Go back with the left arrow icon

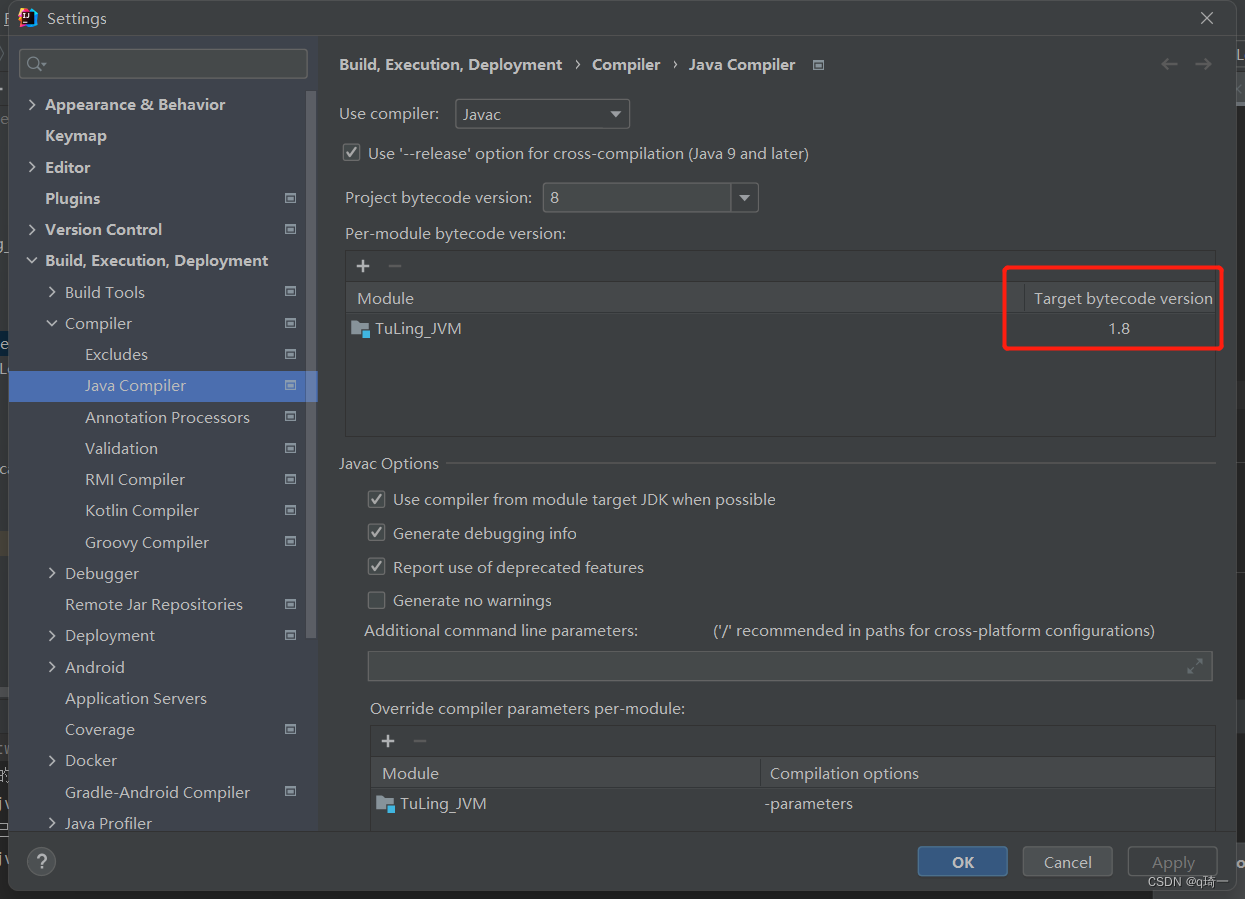click(x=1169, y=64)
